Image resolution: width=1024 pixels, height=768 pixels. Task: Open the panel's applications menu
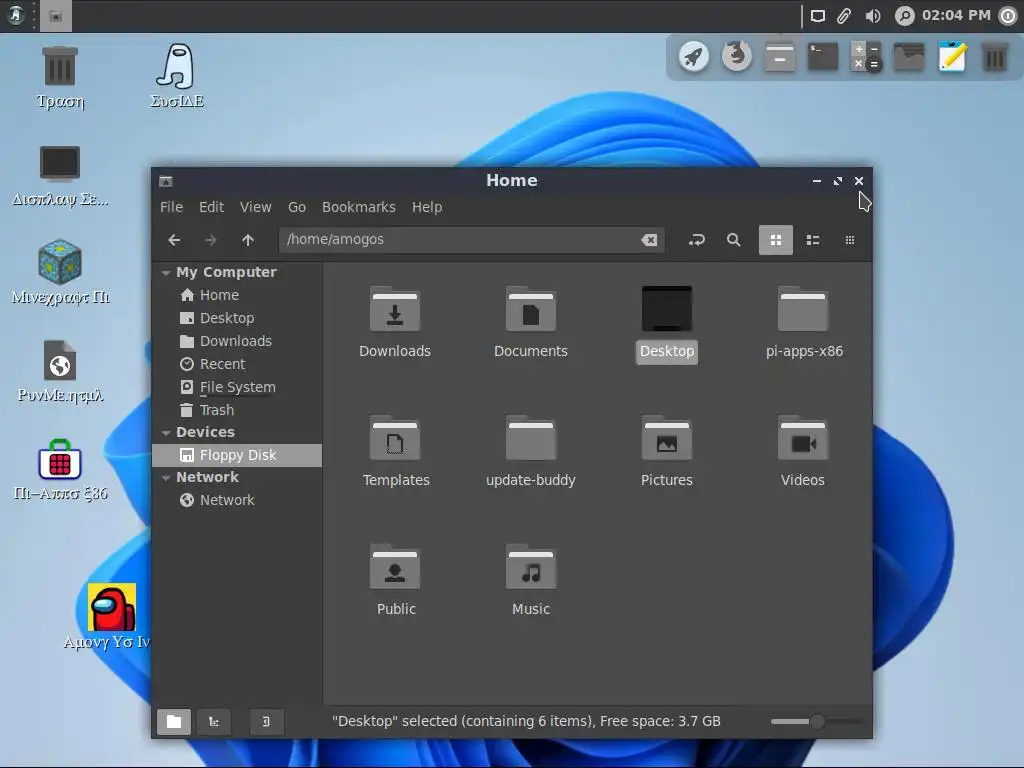pos(16,16)
